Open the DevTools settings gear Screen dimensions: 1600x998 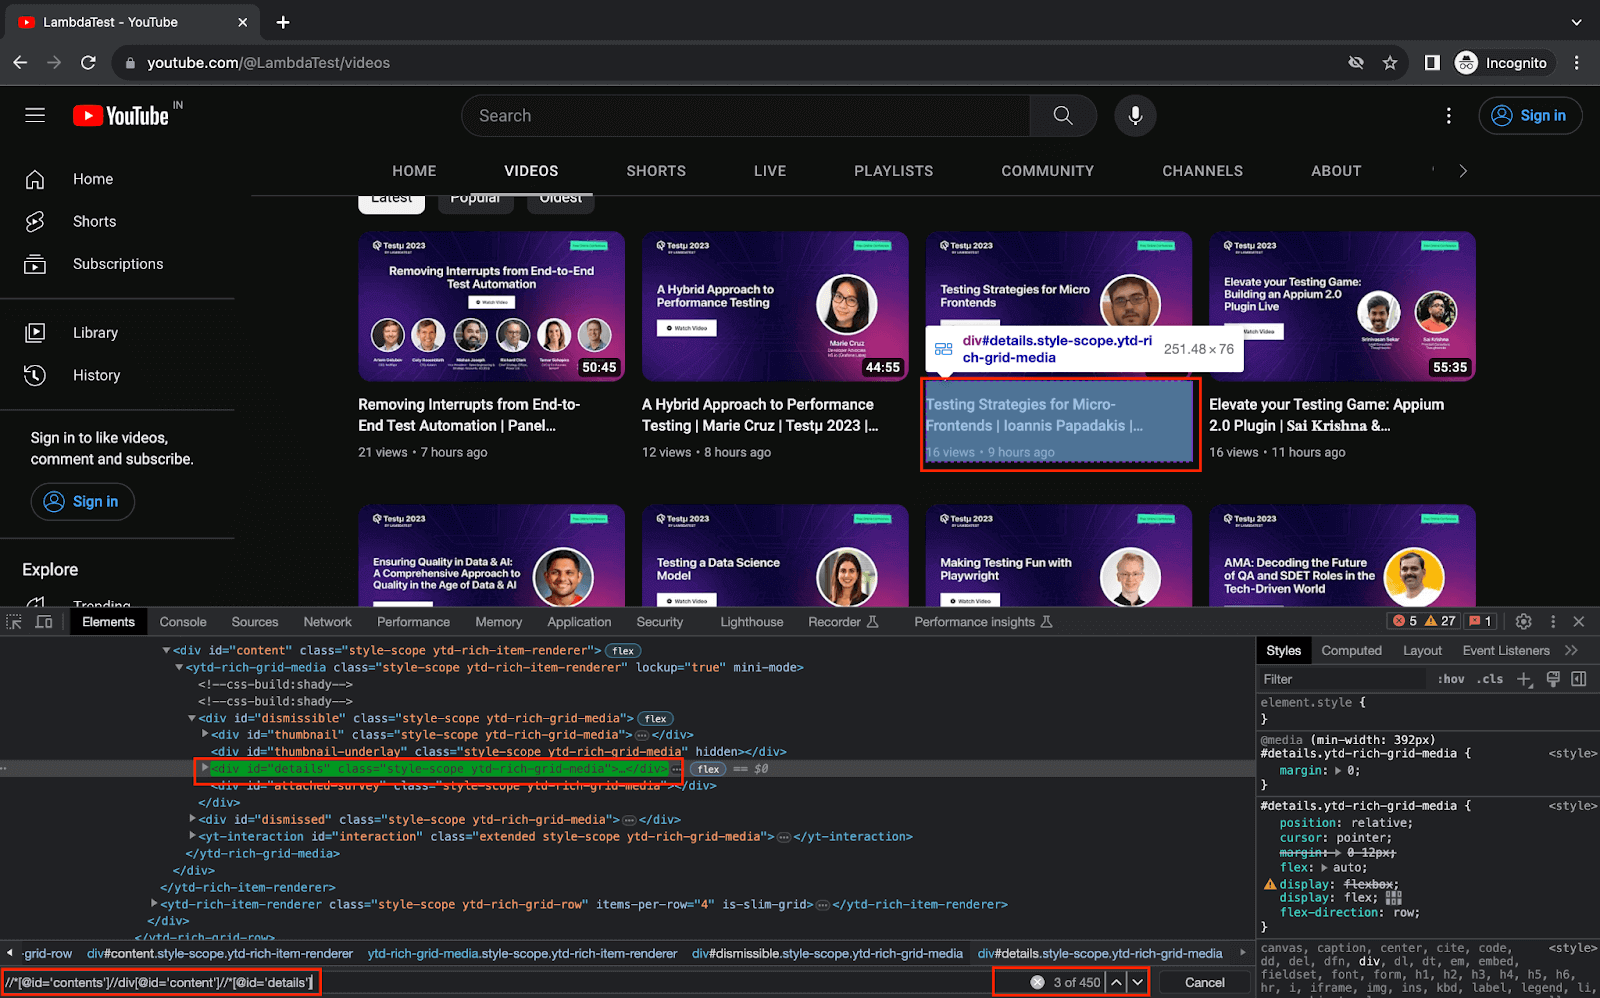pos(1523,621)
